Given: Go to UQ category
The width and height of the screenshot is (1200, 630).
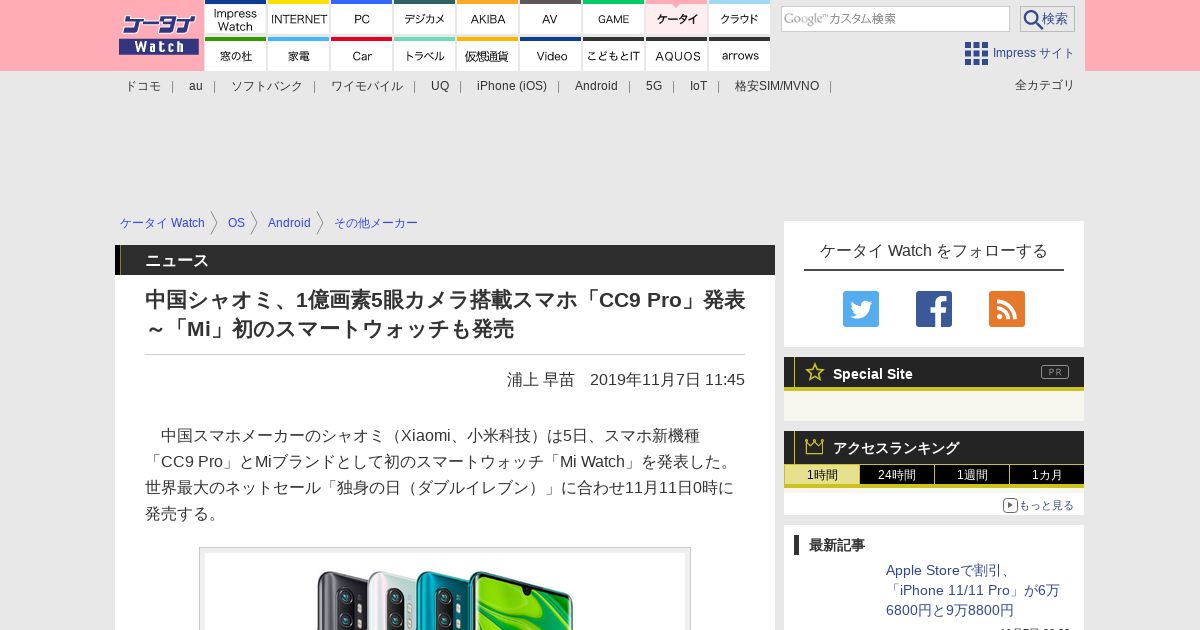Looking at the screenshot, I should [440, 86].
